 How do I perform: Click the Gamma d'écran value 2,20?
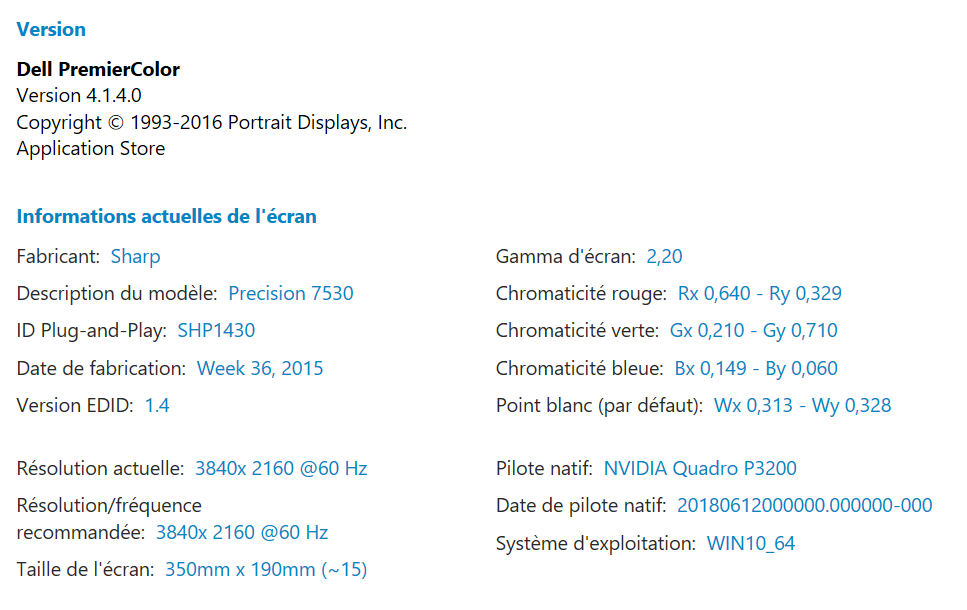pyautogui.click(x=664, y=256)
